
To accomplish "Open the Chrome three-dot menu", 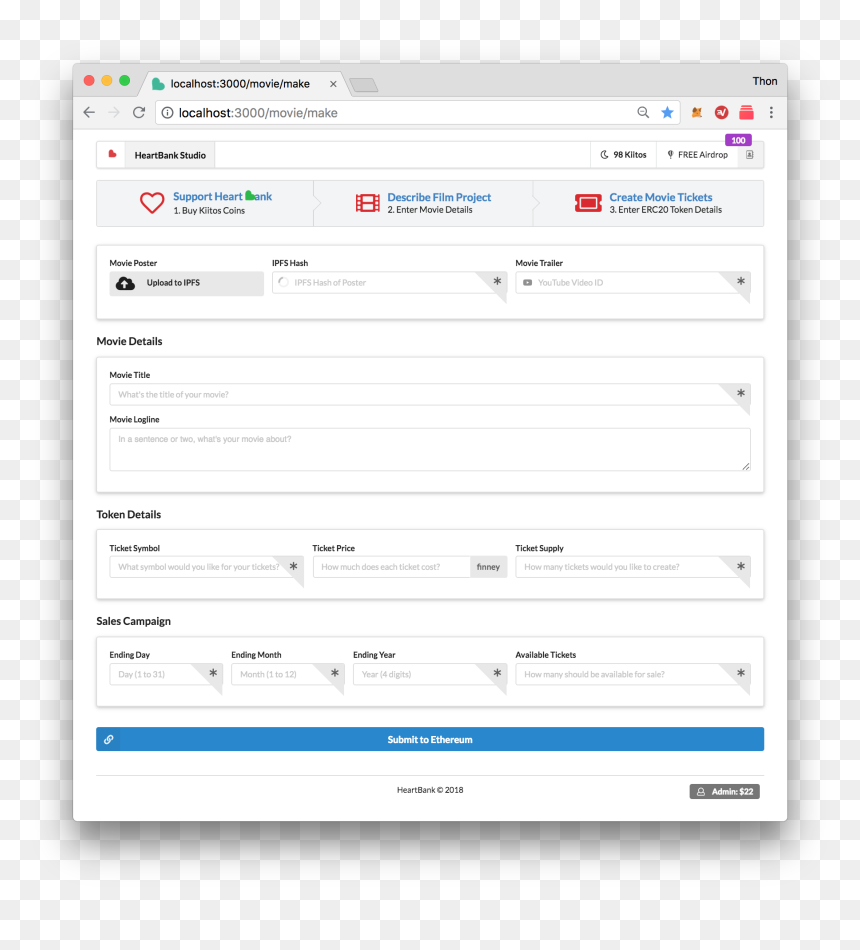I will [771, 112].
